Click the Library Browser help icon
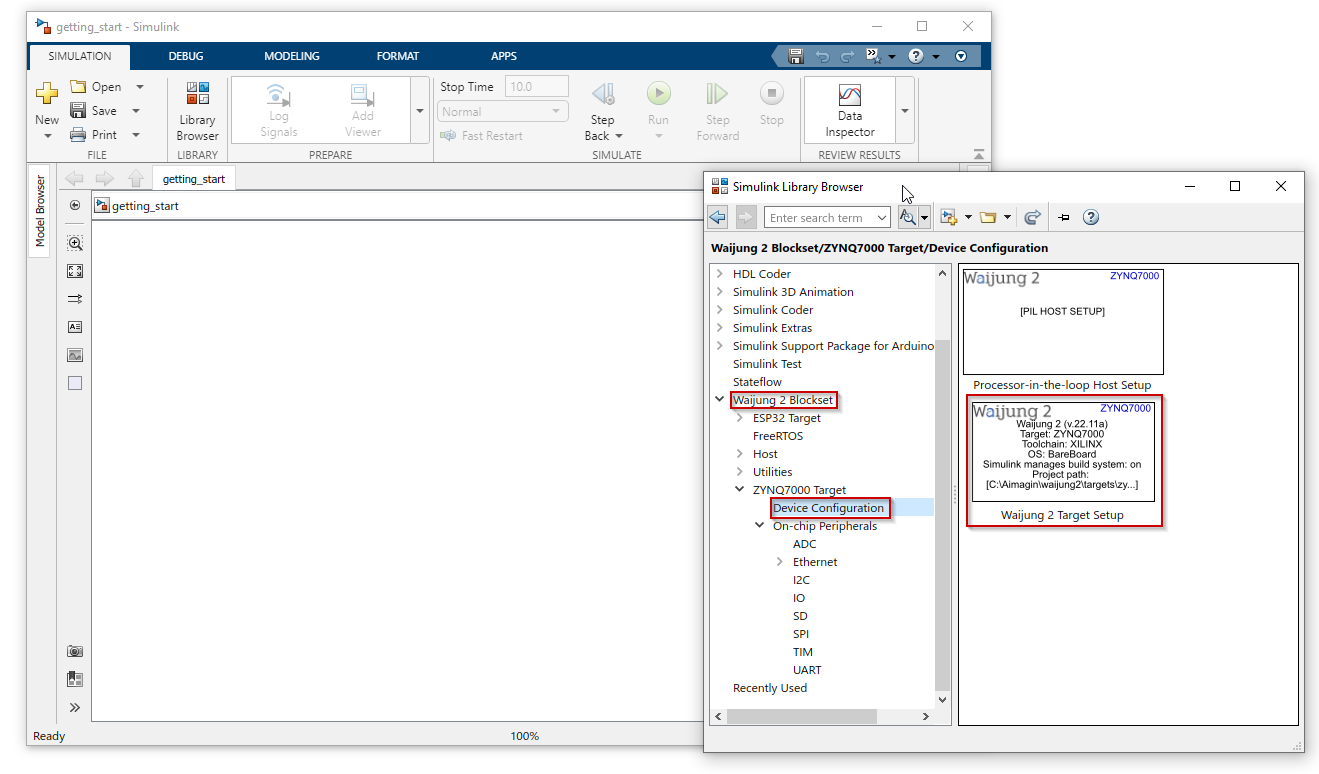 tap(1091, 217)
